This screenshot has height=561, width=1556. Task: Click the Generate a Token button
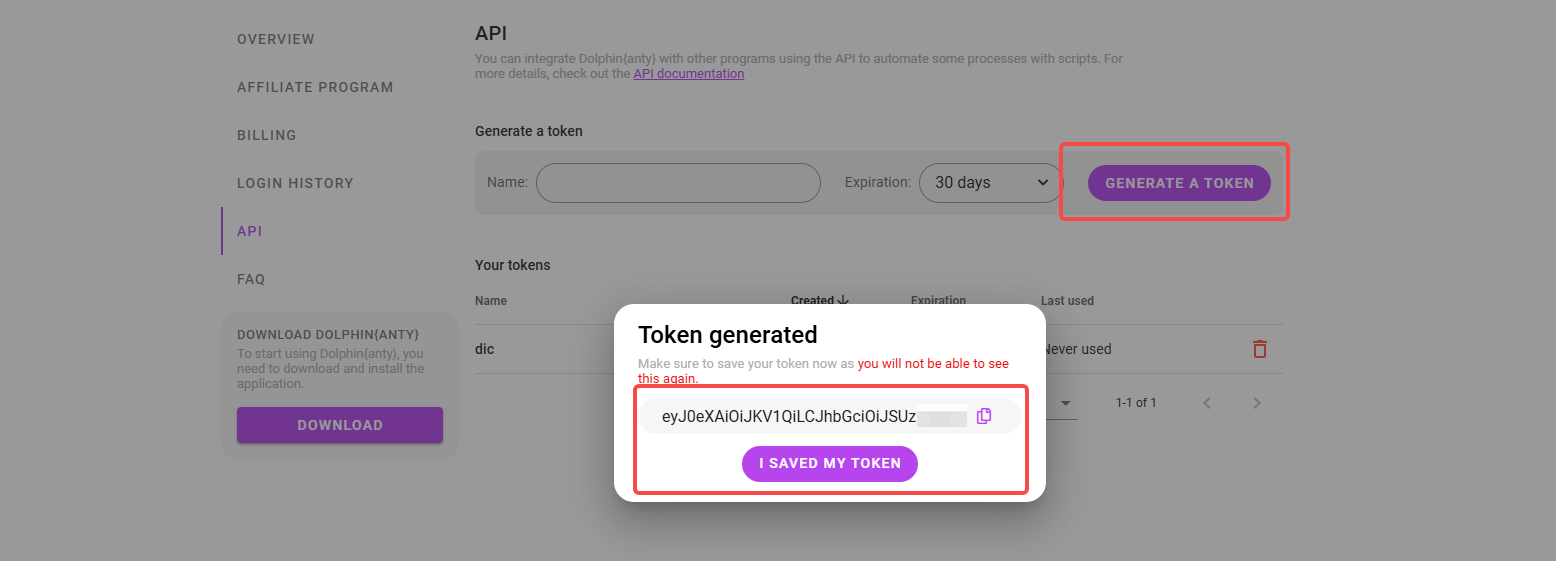point(1179,183)
